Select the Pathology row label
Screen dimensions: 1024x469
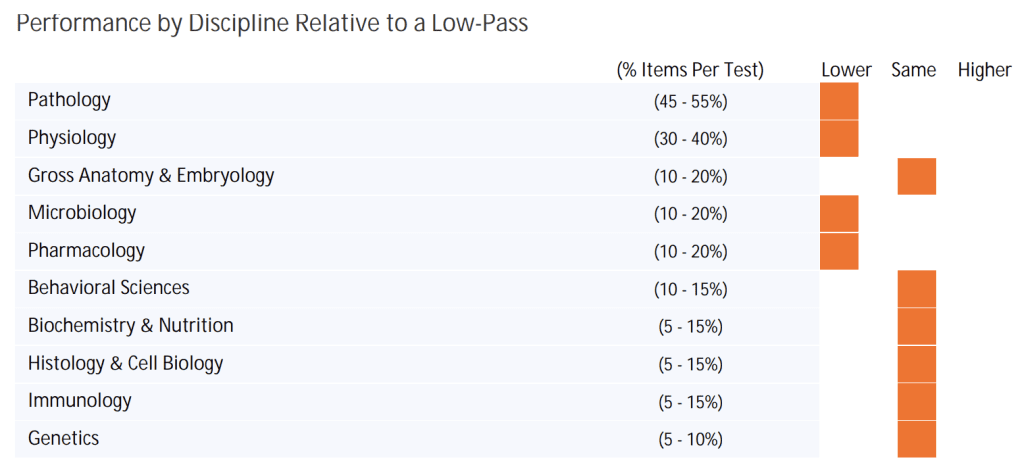tap(69, 100)
